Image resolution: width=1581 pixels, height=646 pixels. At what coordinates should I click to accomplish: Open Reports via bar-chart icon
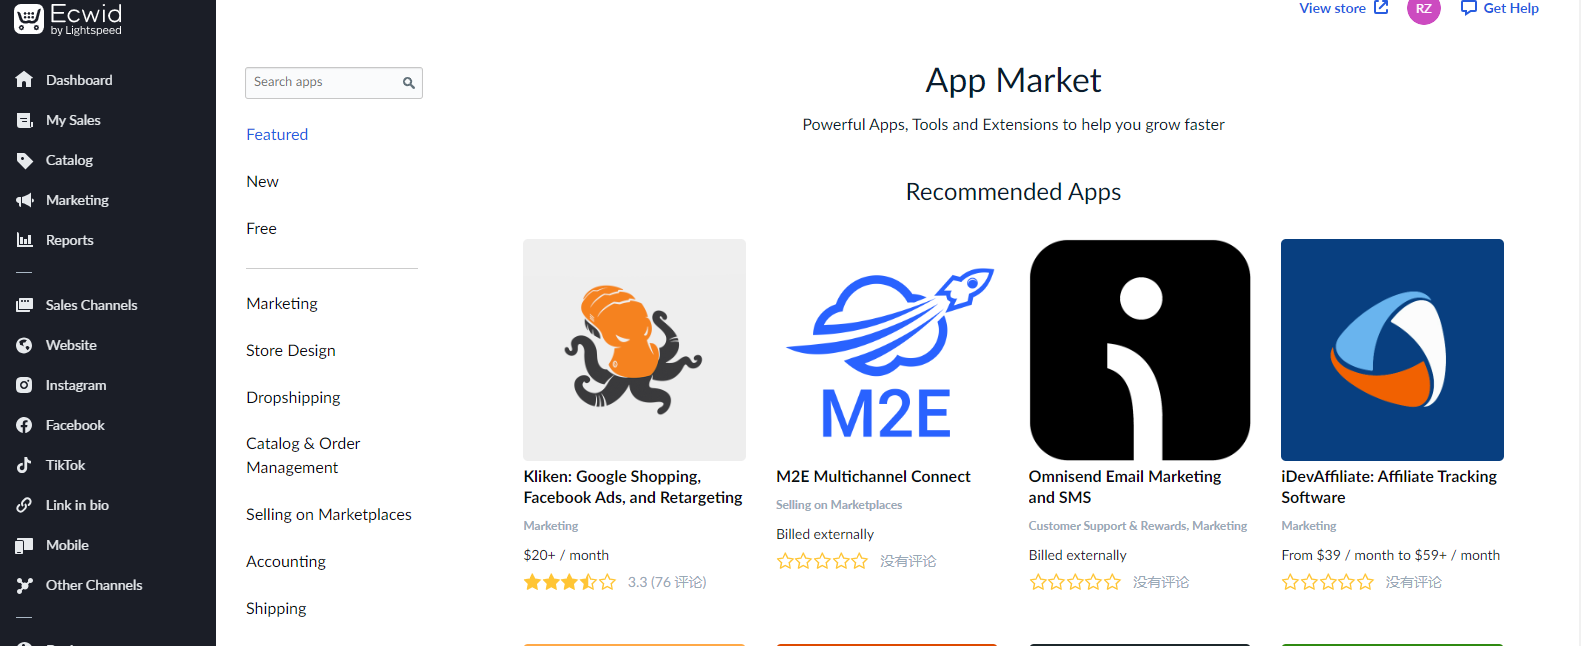[x=24, y=240]
